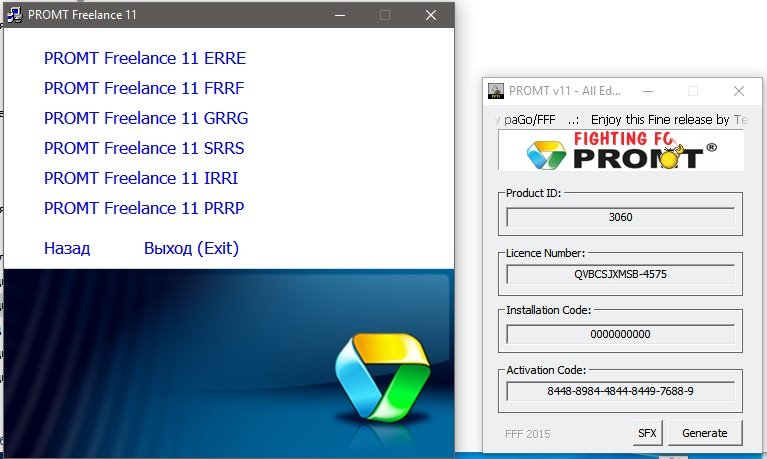The height and width of the screenshot is (459, 767).
Task: Minimize the PROMT v11 keygen window
Action: tap(648, 91)
